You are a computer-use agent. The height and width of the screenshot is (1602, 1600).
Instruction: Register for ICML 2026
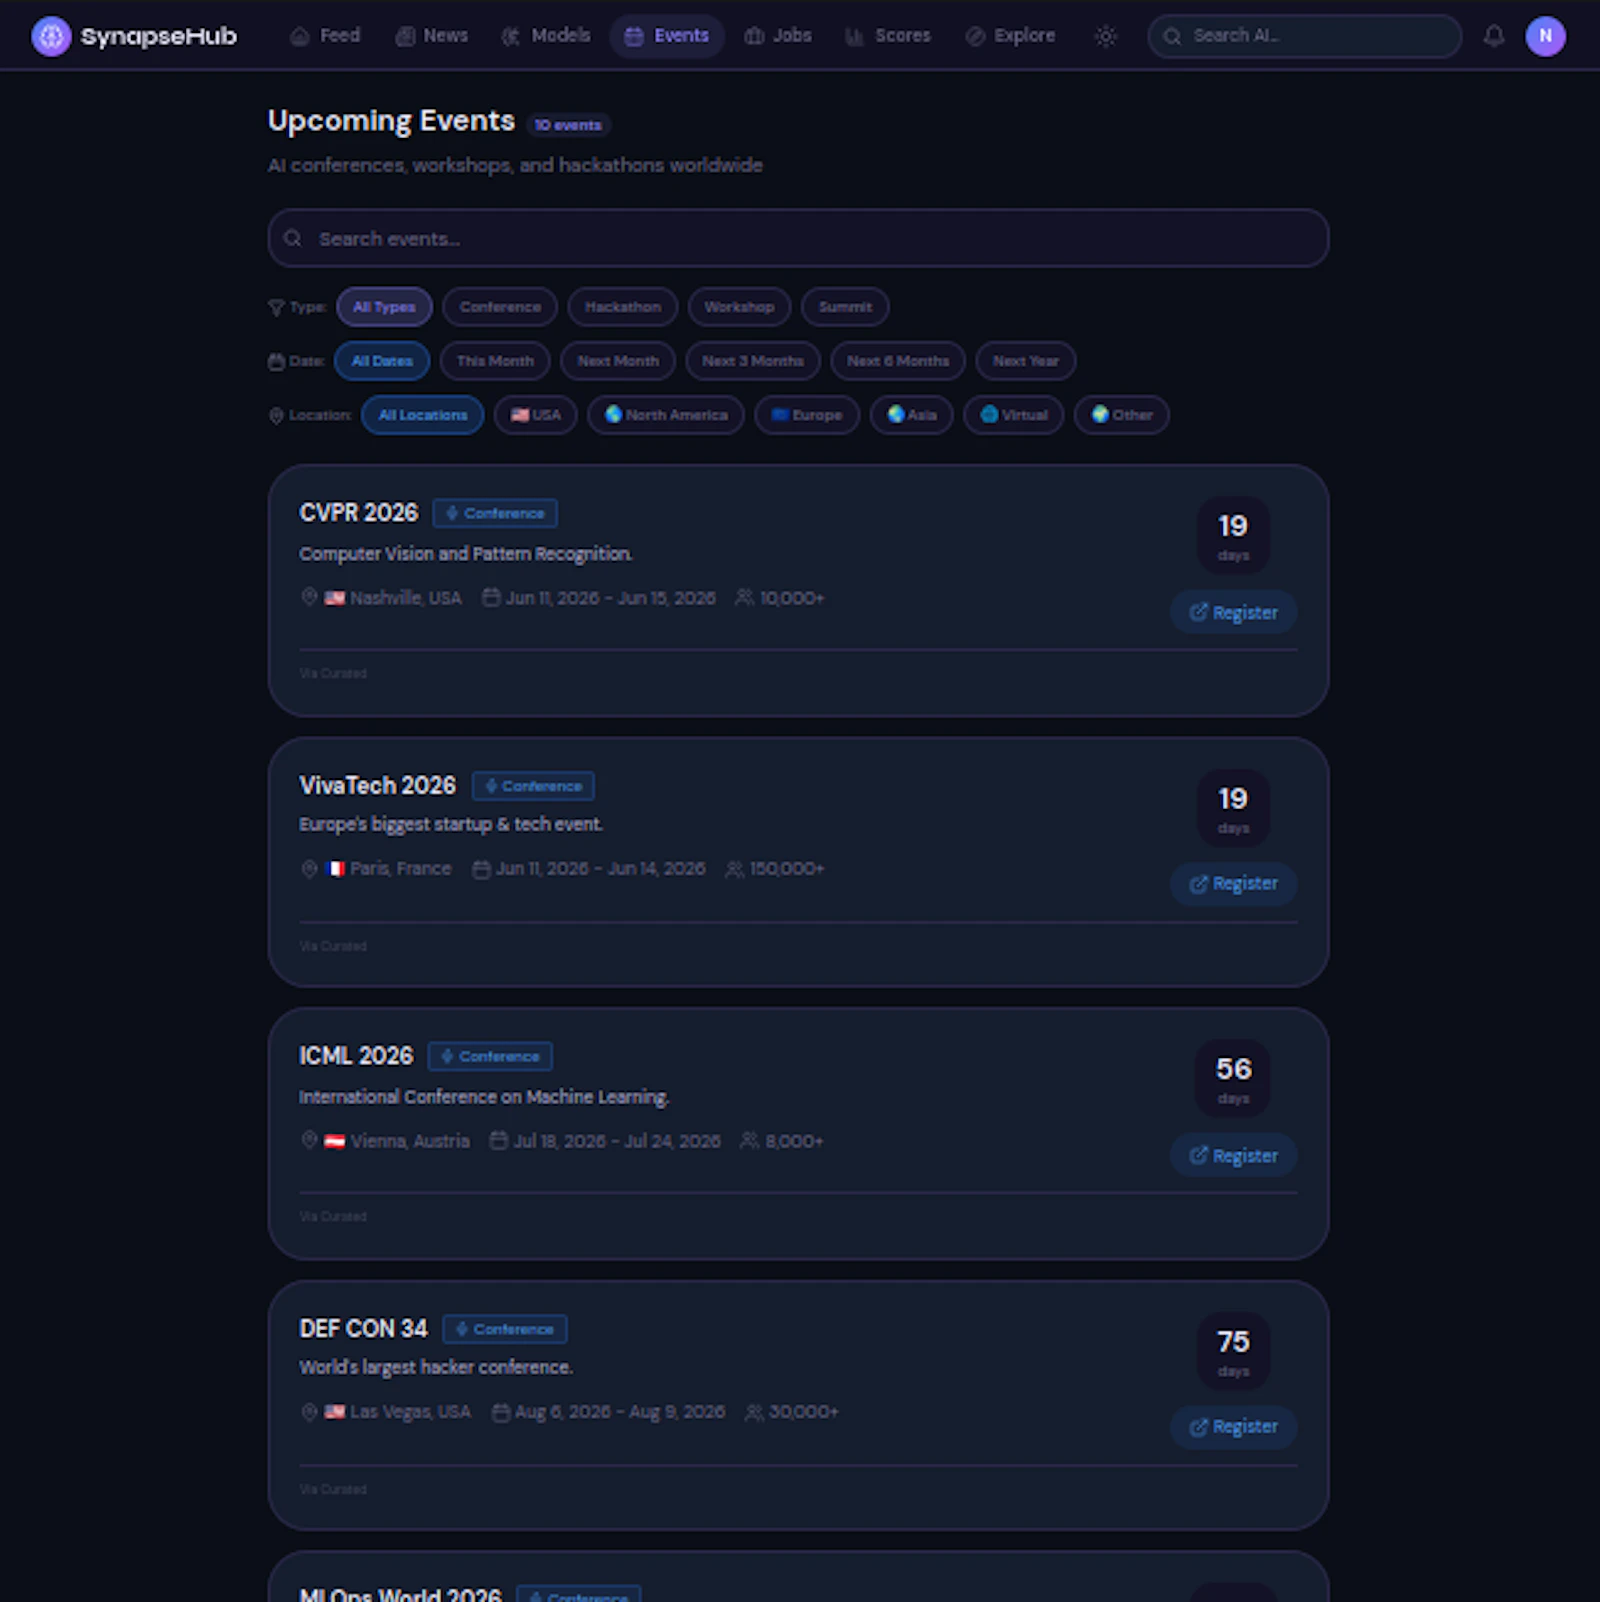tap(1234, 1156)
